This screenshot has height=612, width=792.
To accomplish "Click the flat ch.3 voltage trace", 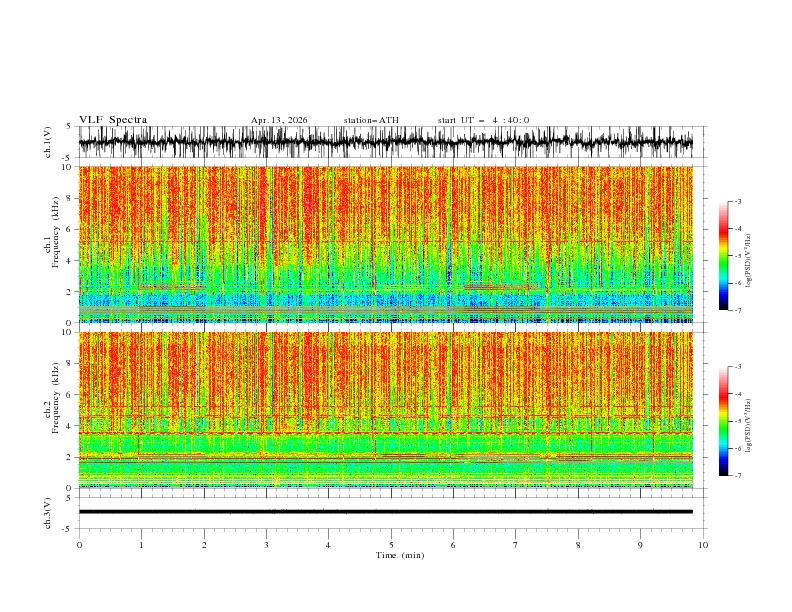I will pyautogui.click(x=386, y=512).
